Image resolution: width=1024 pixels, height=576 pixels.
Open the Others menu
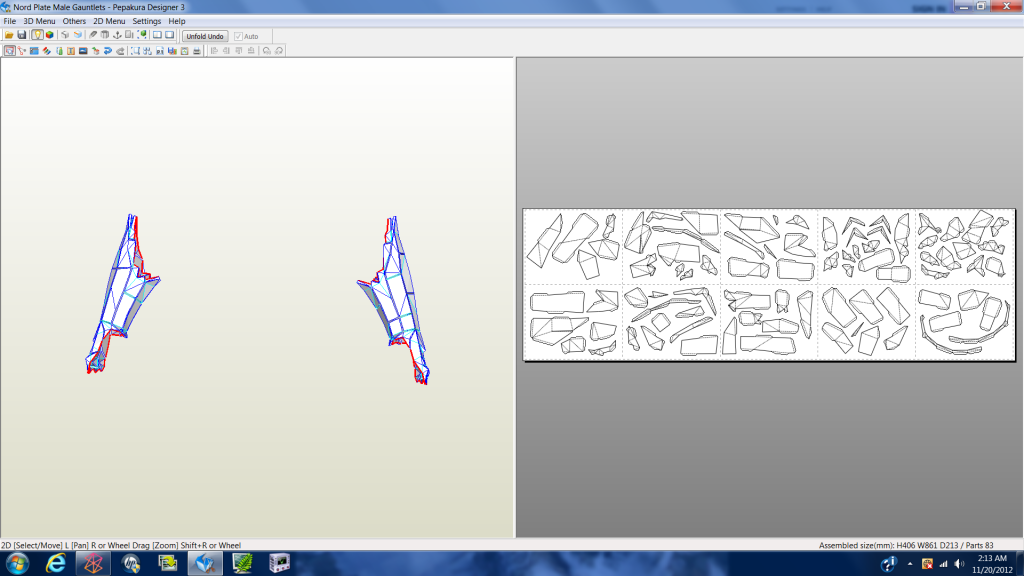(x=74, y=21)
